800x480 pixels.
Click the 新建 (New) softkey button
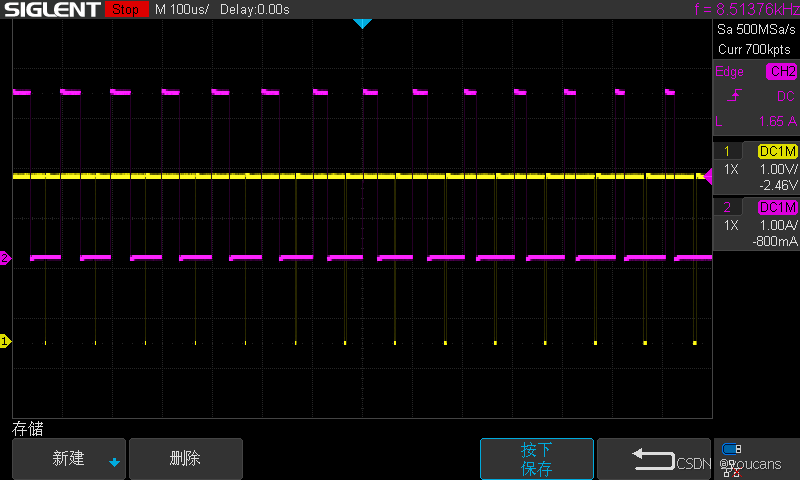pyautogui.click(x=69, y=459)
